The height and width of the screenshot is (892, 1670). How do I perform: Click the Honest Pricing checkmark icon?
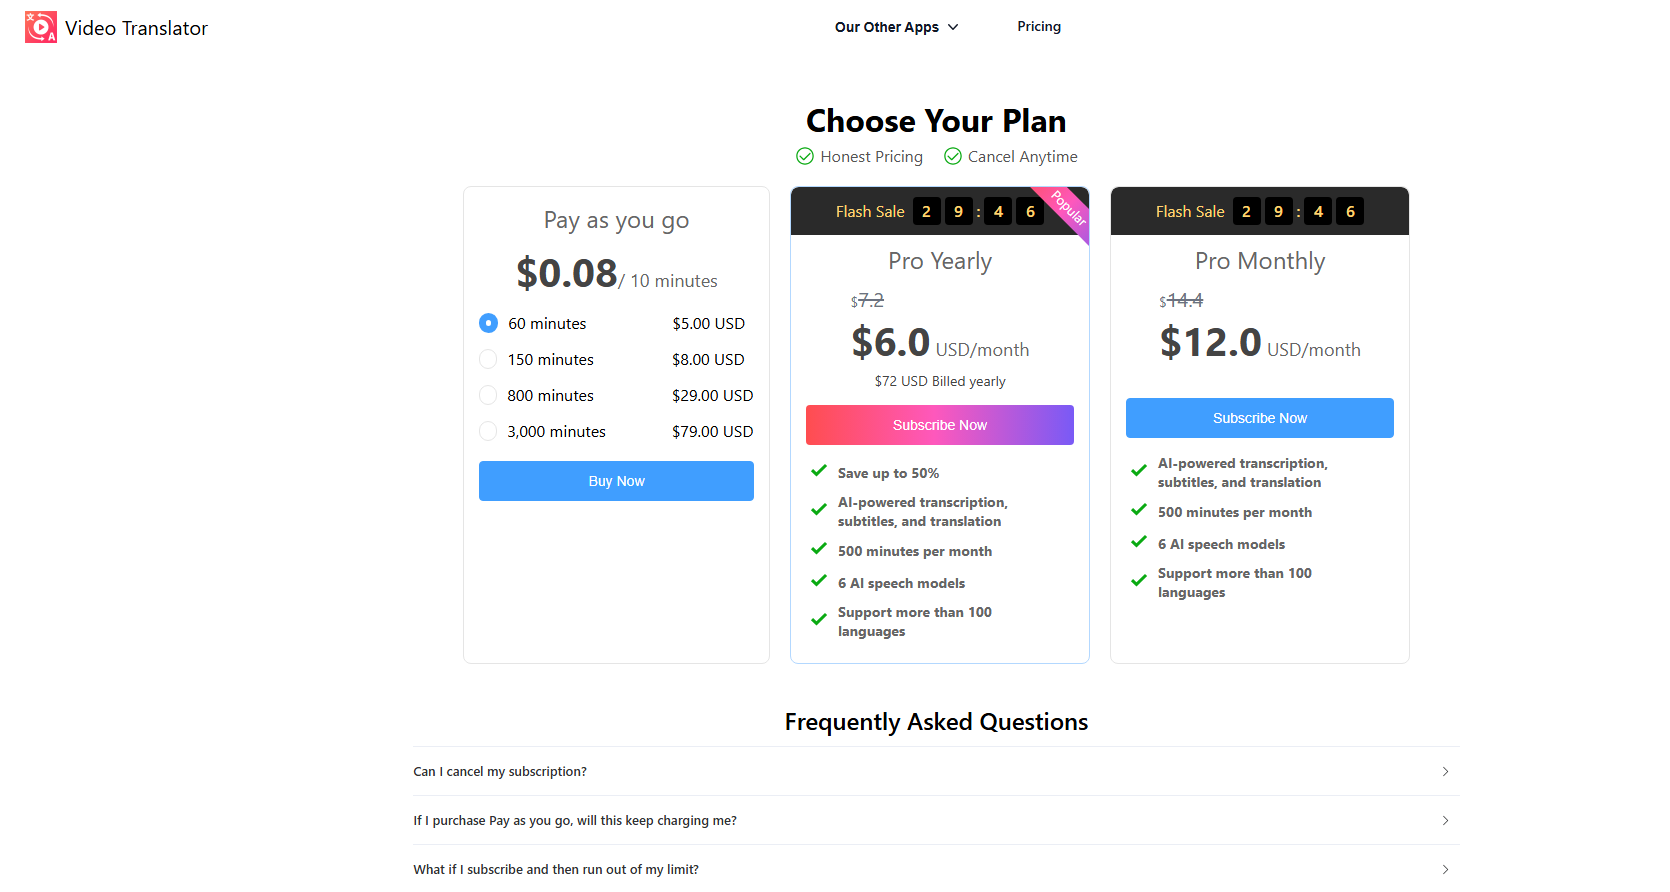(805, 156)
